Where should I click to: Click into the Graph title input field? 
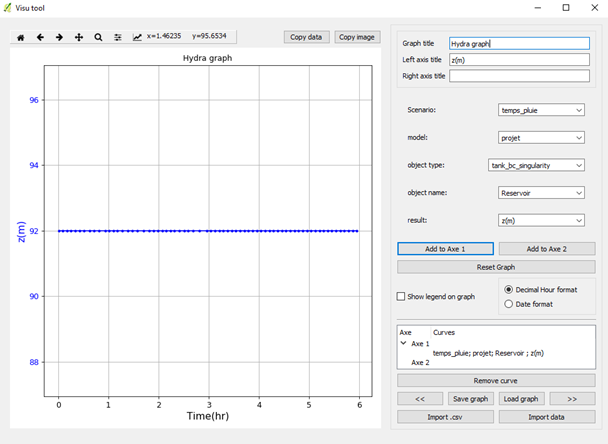[x=520, y=43]
